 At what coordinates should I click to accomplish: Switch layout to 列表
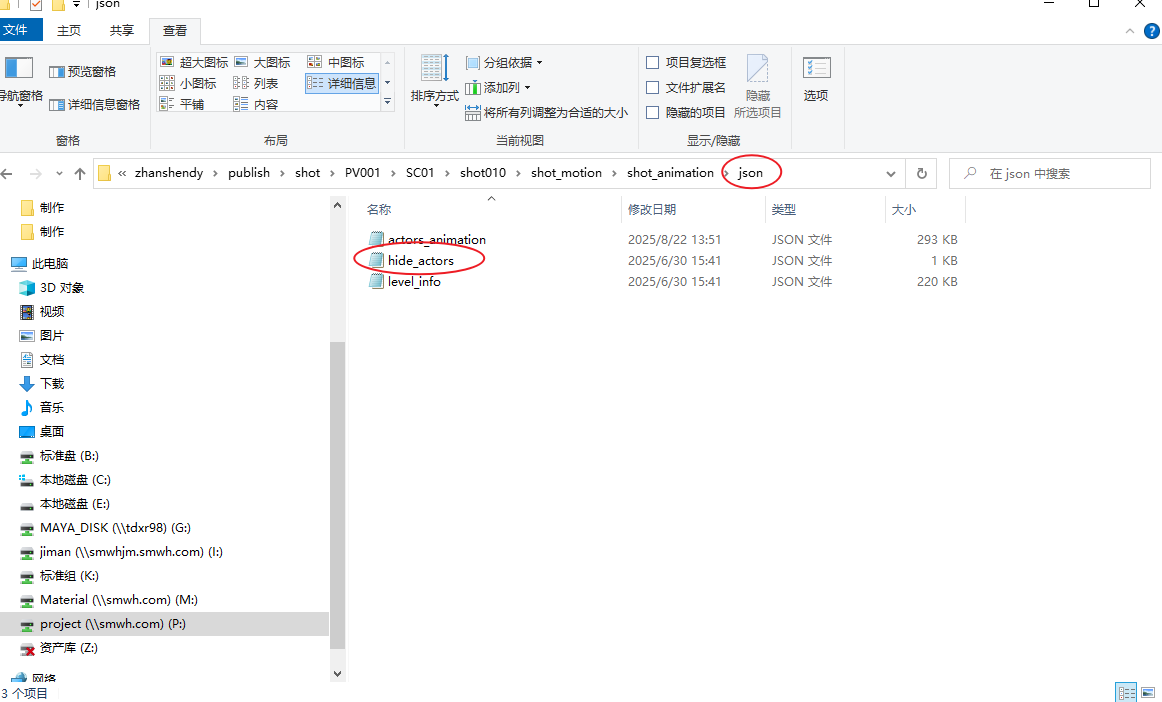(x=256, y=83)
